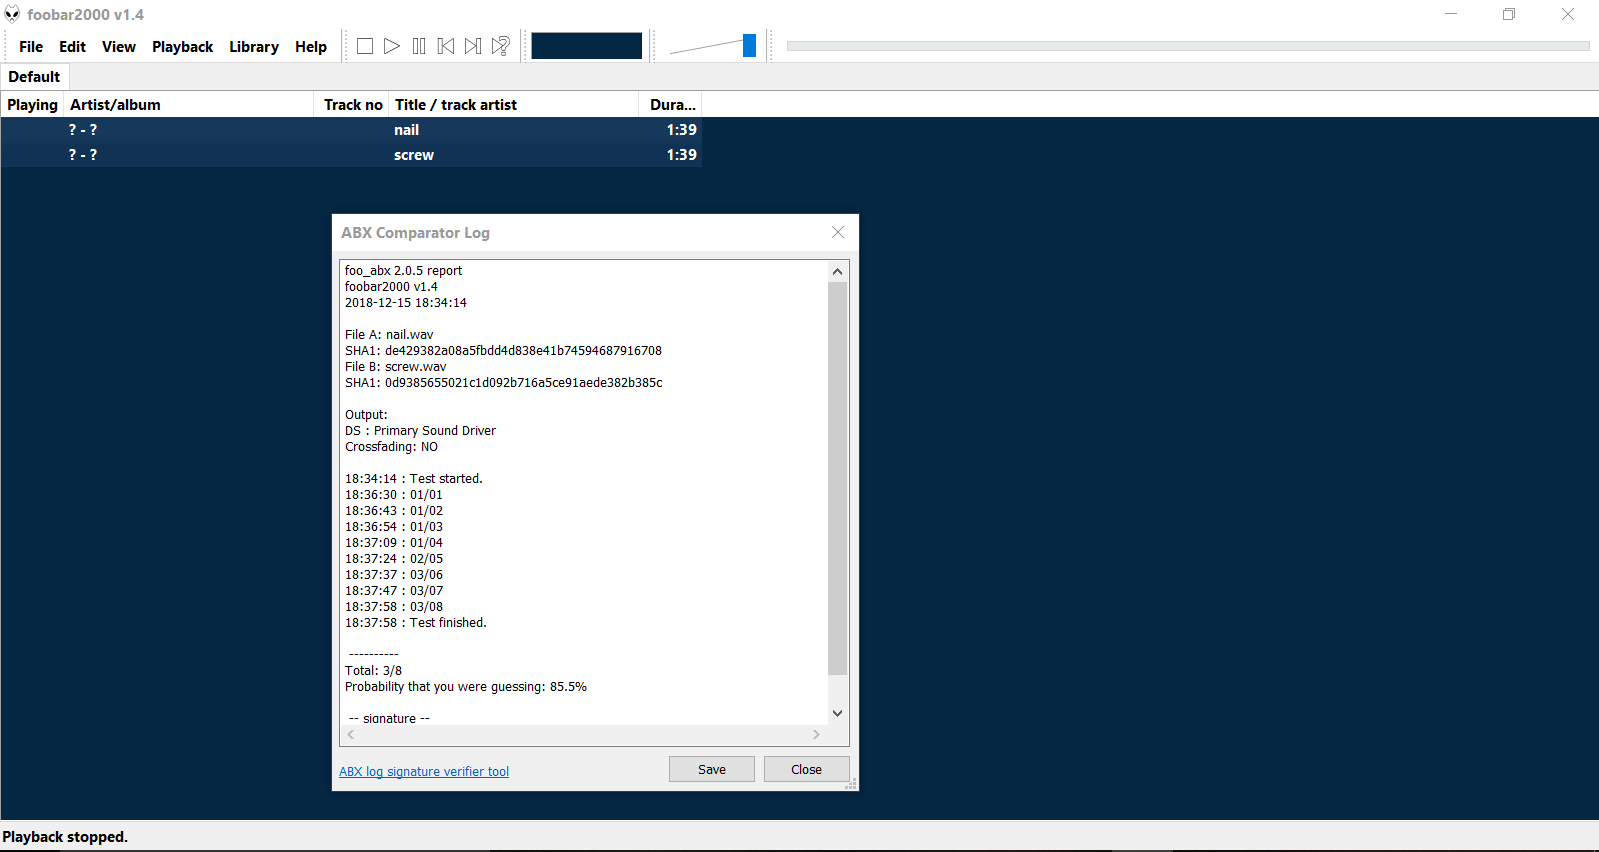
Task: Select the Default playlist tab
Action: point(34,77)
